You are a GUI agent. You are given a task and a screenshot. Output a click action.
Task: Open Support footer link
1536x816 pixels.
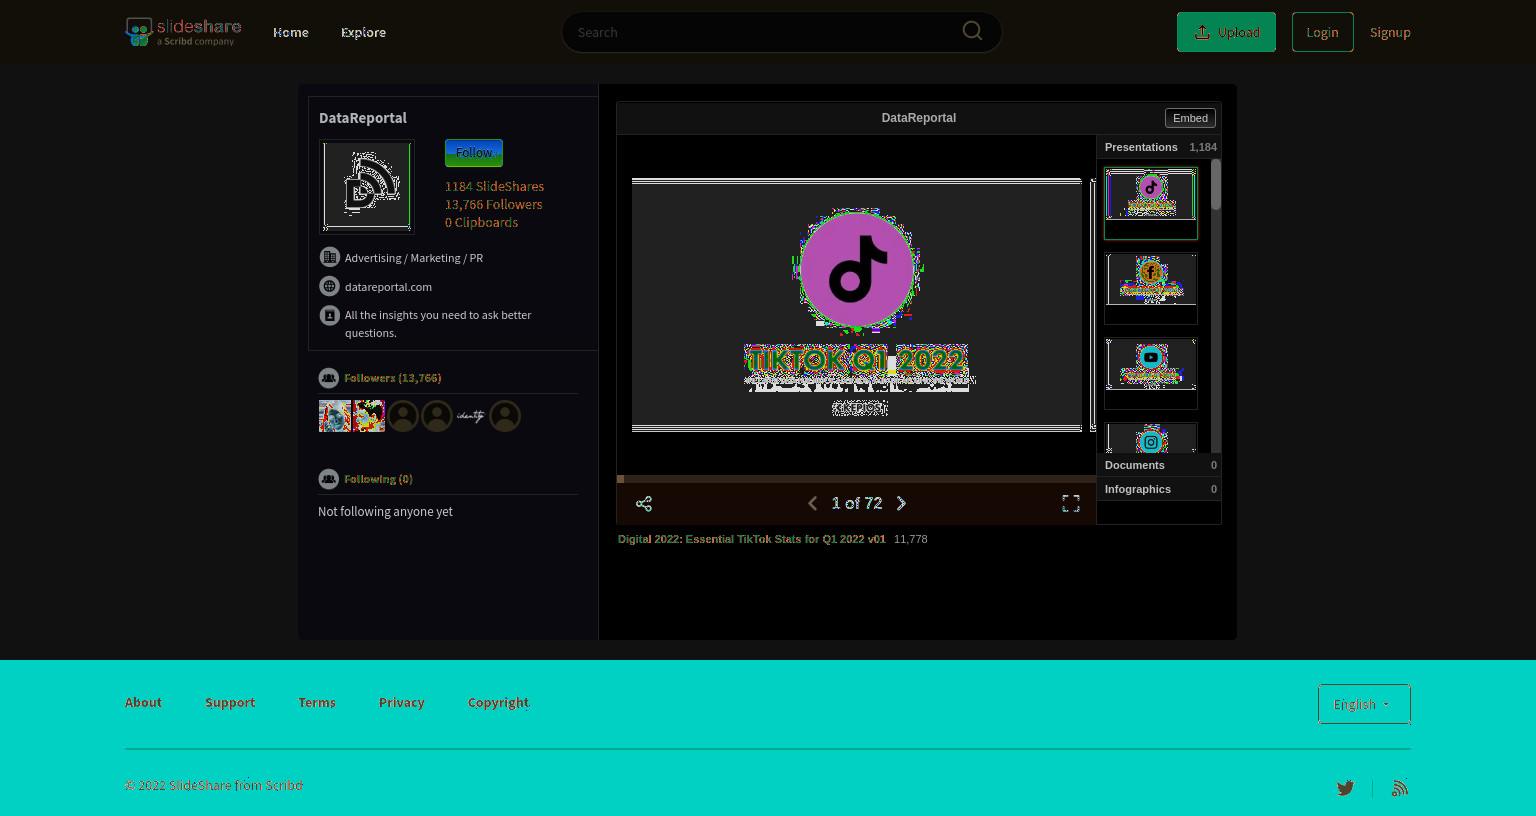230,703
